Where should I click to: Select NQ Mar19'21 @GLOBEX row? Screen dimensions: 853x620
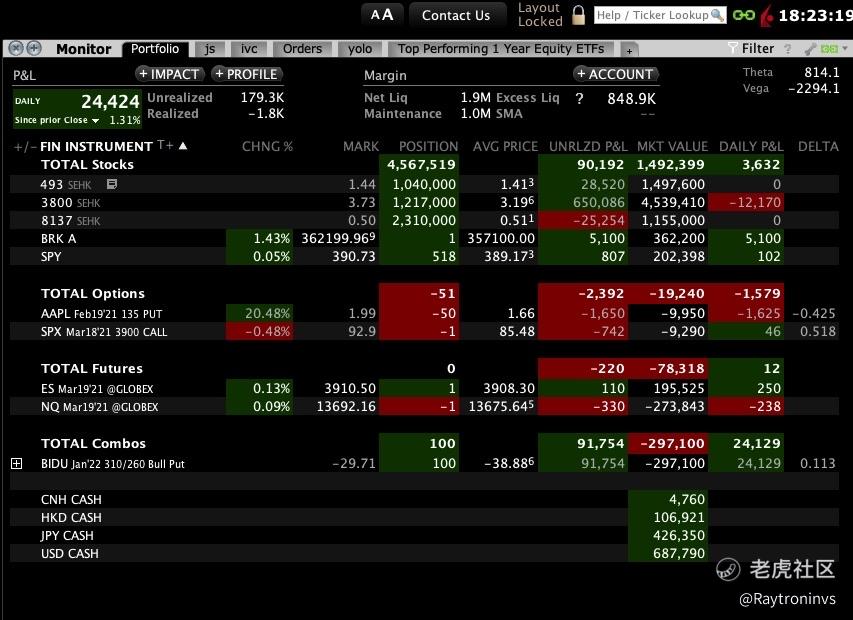click(x=424, y=406)
